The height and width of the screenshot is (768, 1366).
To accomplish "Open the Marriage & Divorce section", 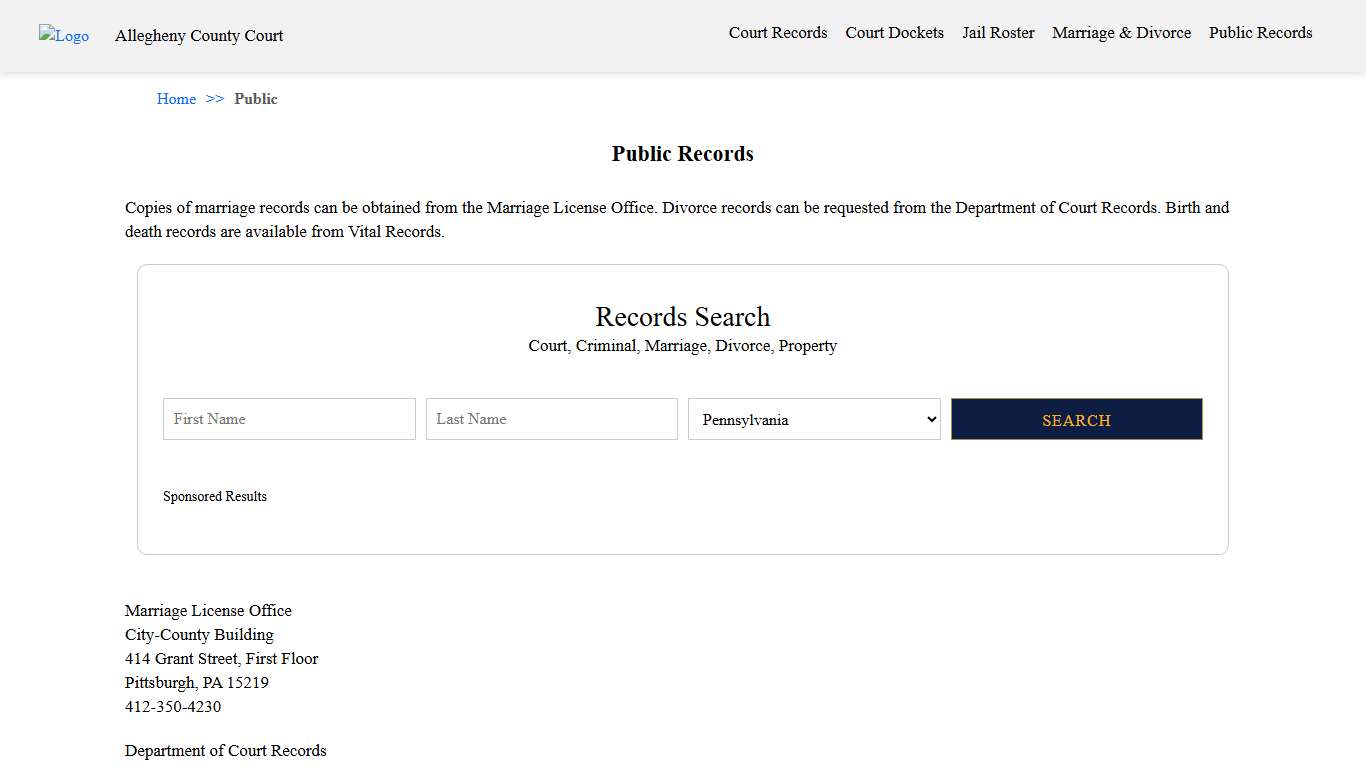I will 1121,32.
